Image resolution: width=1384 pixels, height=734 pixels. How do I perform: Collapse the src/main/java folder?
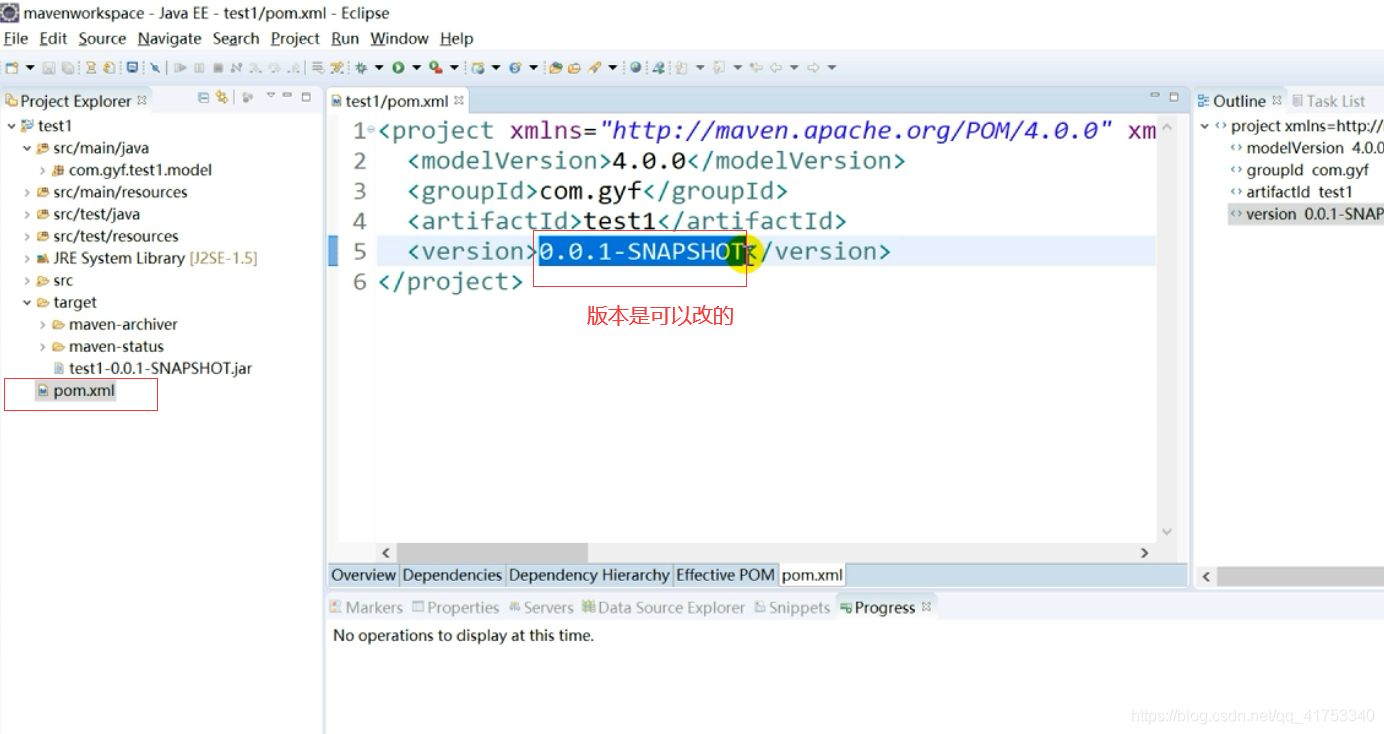click(x=27, y=148)
